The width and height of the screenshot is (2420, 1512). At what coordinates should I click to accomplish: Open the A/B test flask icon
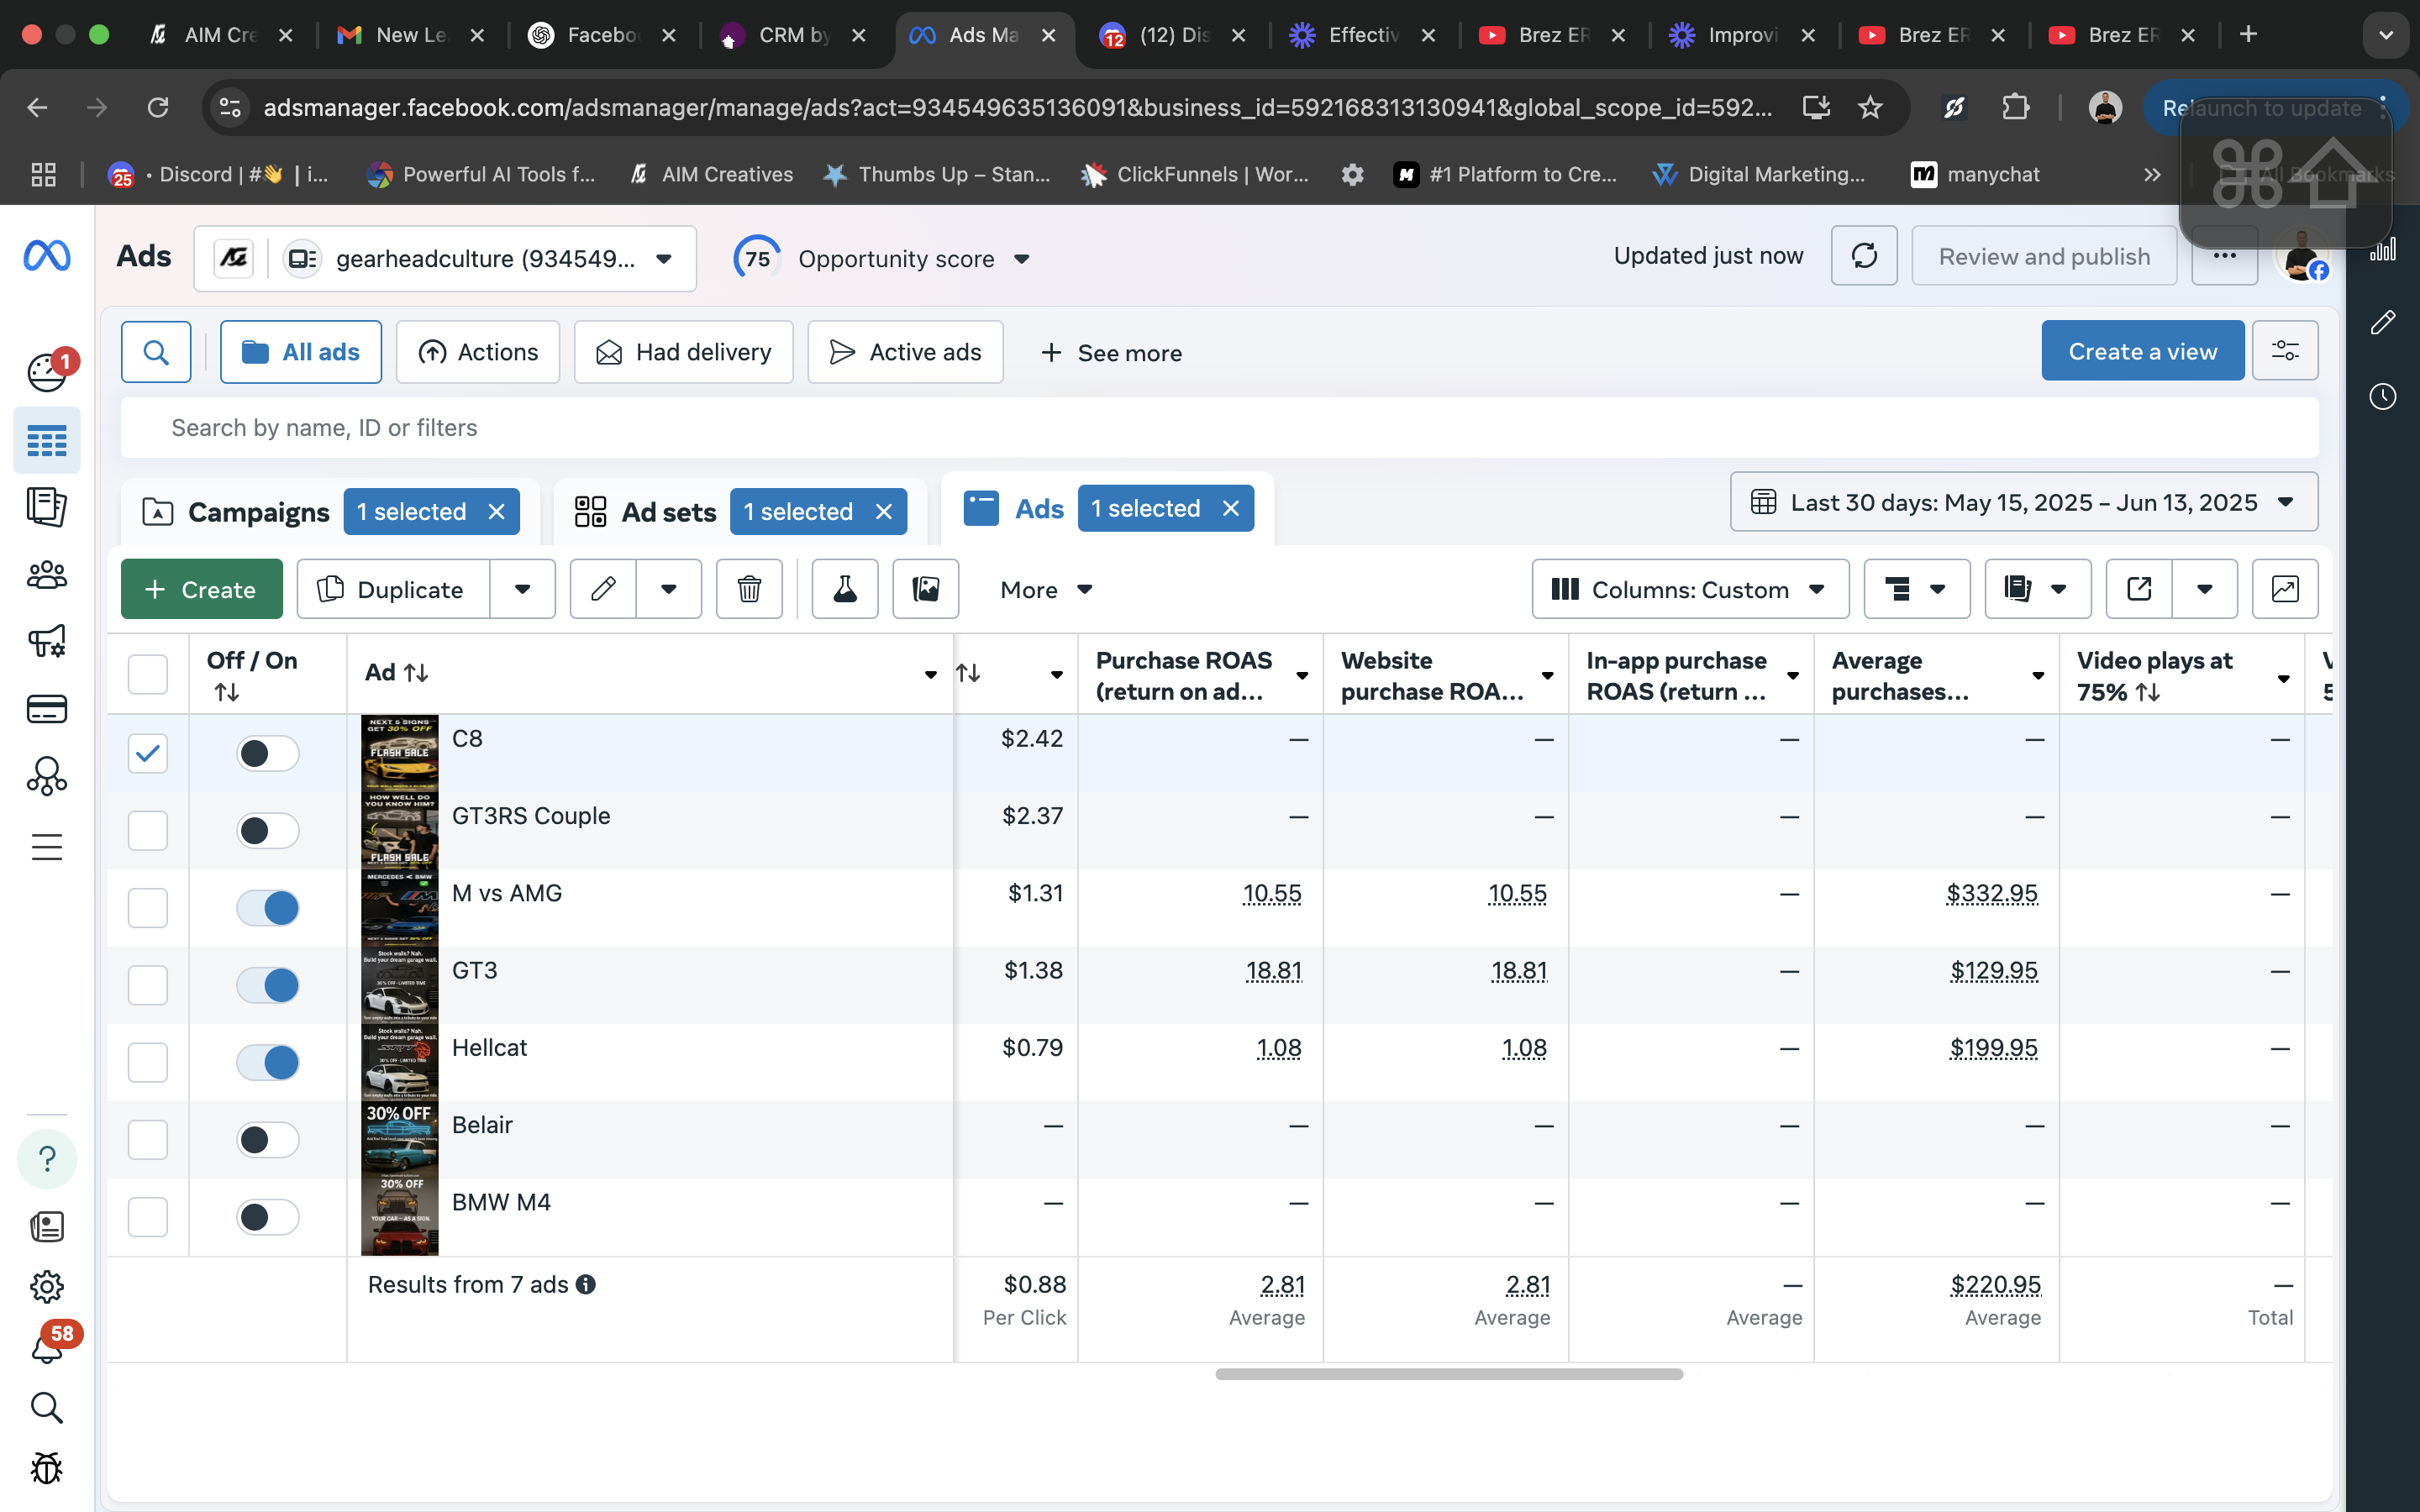click(x=845, y=589)
